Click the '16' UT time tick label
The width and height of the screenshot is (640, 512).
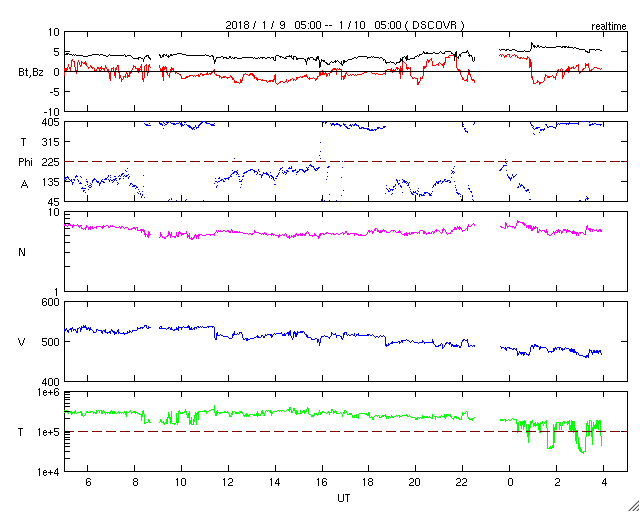pos(322,483)
